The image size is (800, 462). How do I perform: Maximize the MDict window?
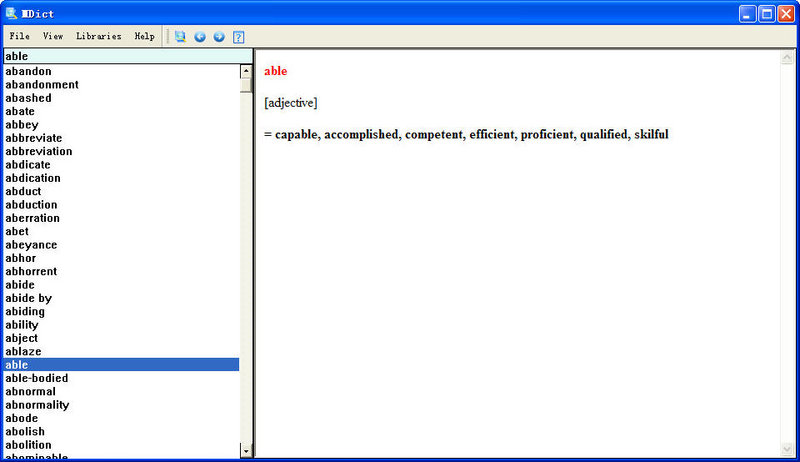coord(766,13)
